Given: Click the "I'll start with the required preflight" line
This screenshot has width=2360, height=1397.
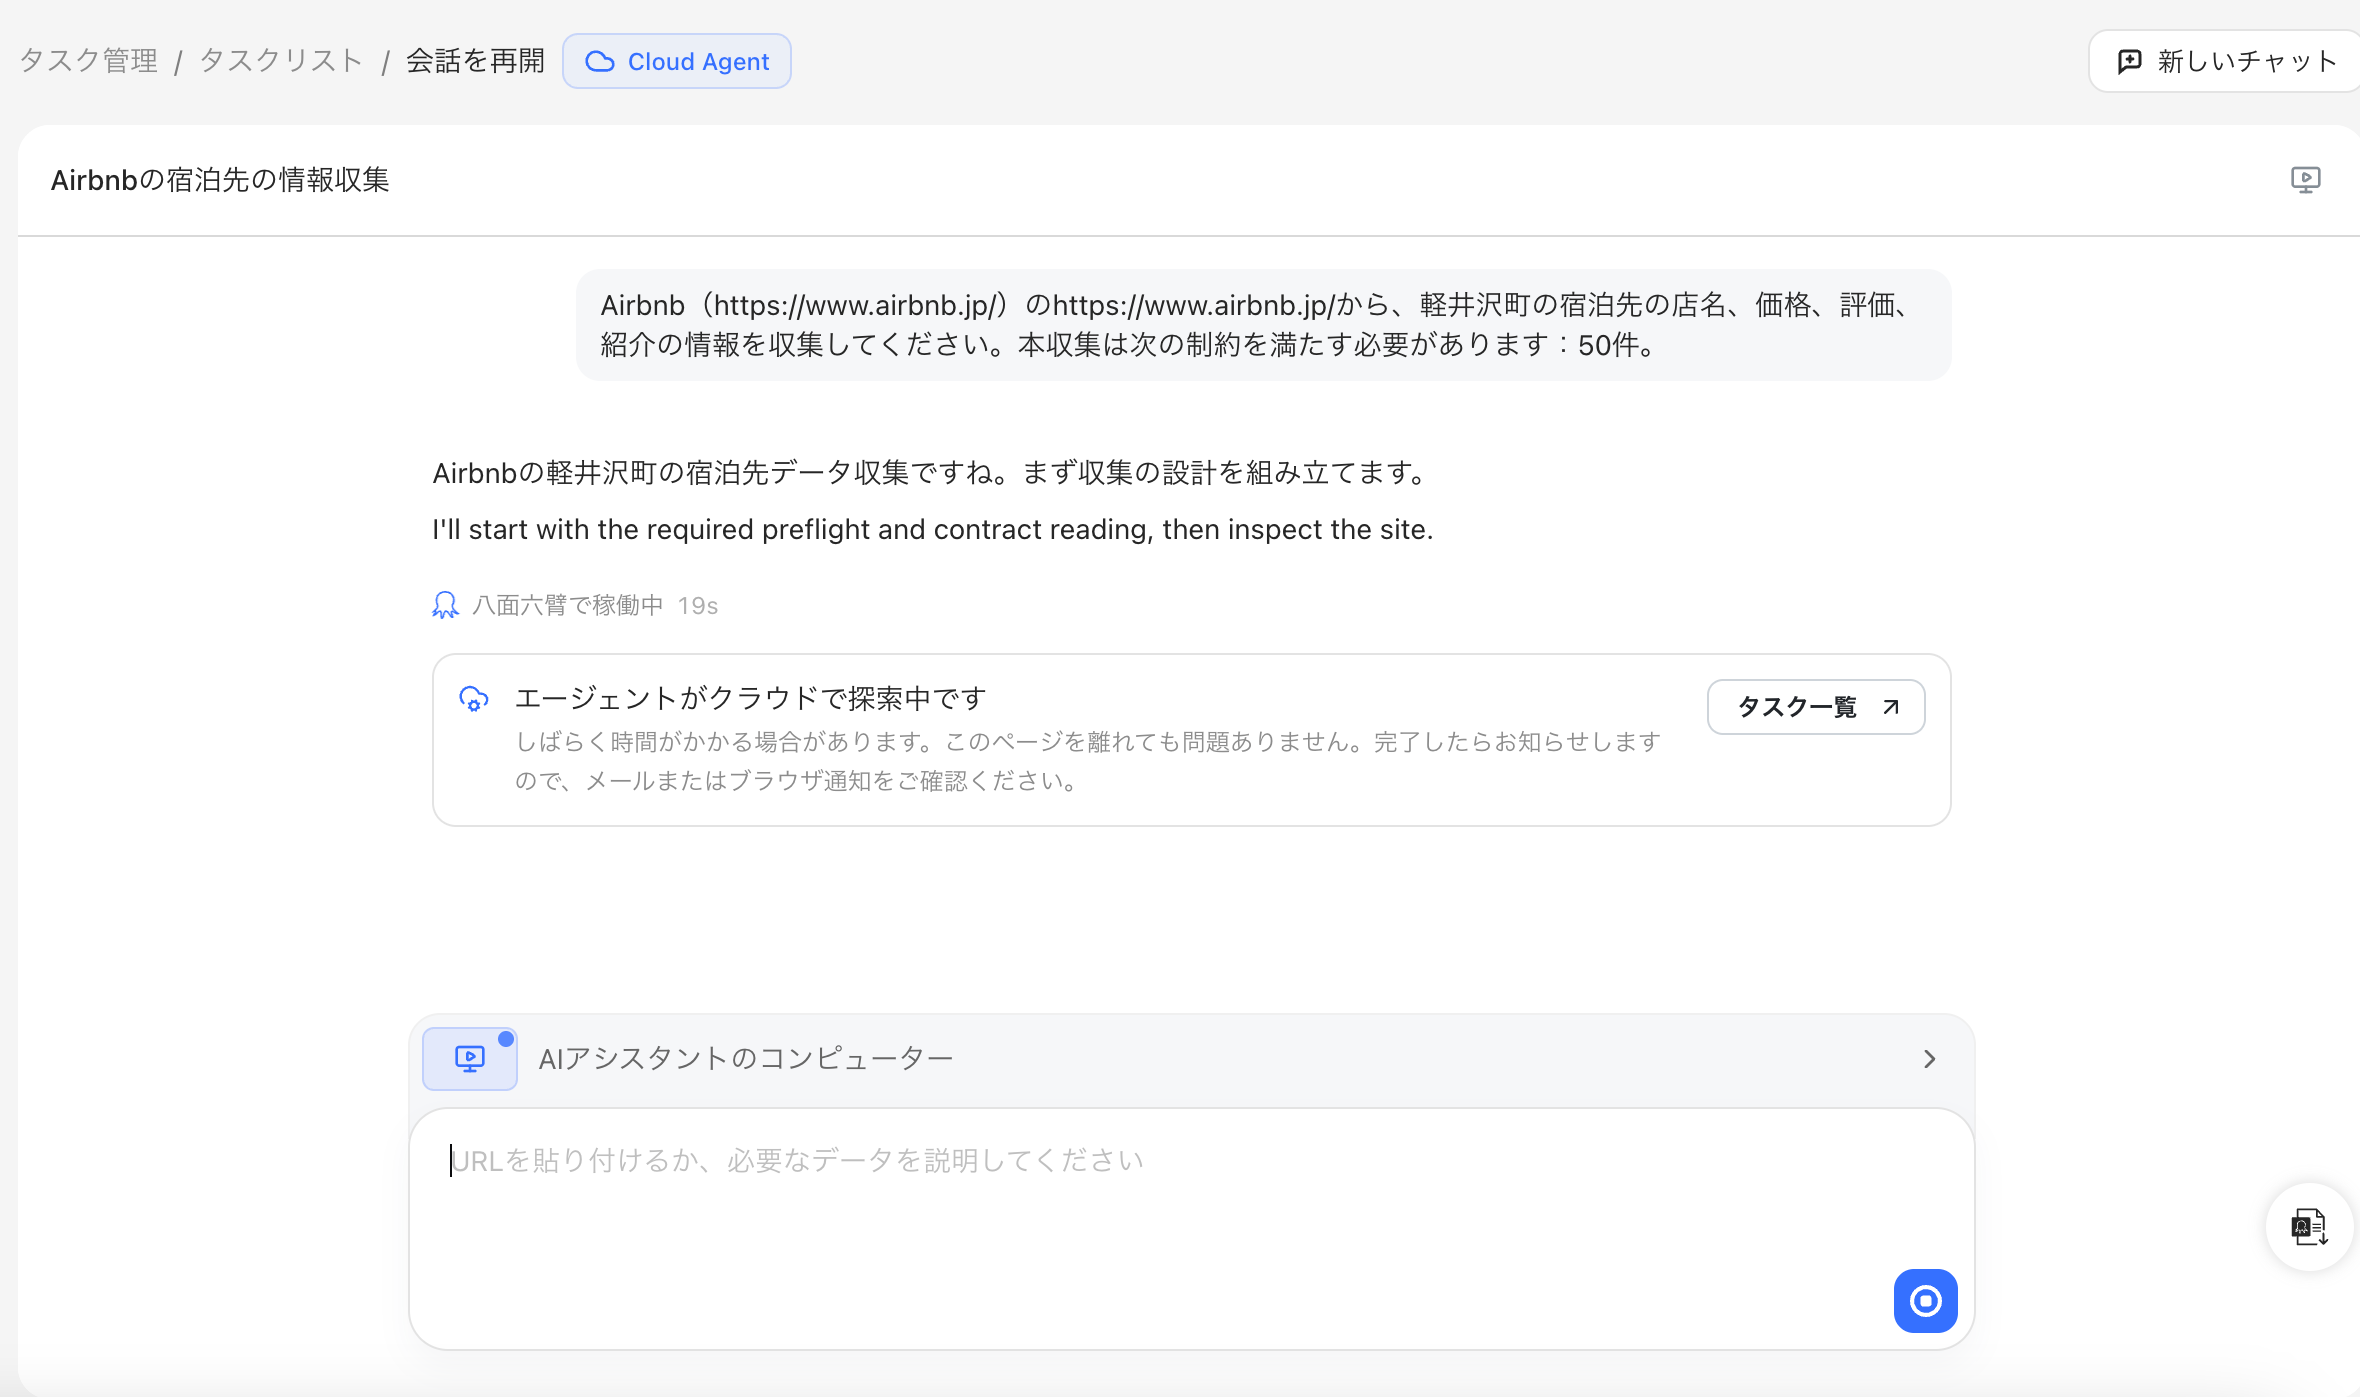Looking at the screenshot, I should (933, 529).
